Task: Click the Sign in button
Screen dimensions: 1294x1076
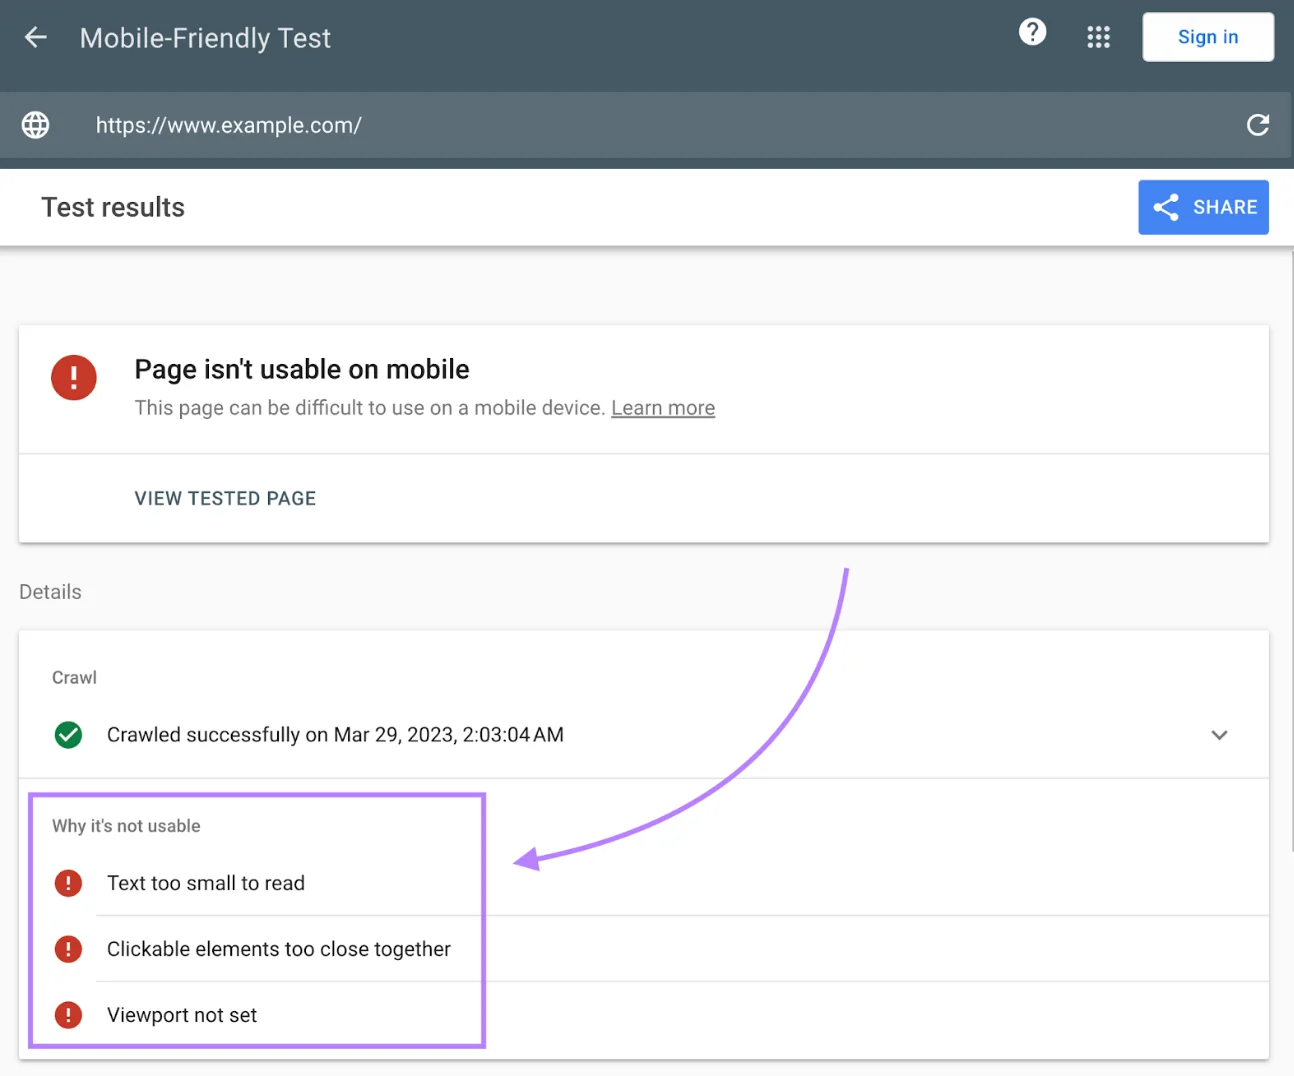Action: pos(1207,37)
